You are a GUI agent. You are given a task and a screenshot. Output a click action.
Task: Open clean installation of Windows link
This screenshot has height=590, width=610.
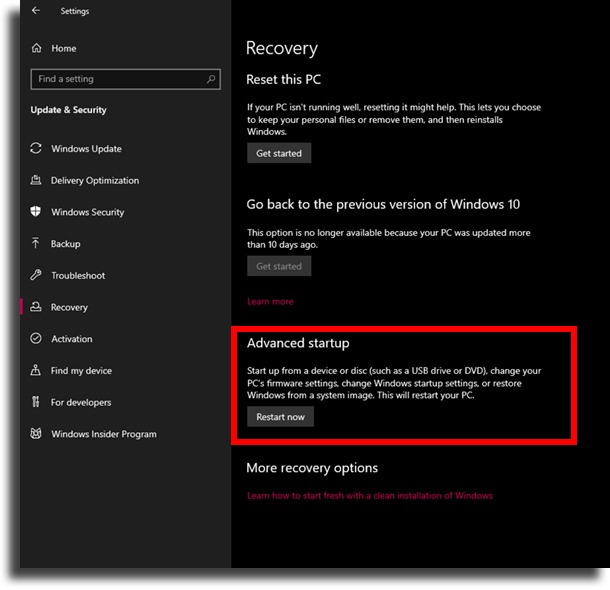[x=370, y=495]
